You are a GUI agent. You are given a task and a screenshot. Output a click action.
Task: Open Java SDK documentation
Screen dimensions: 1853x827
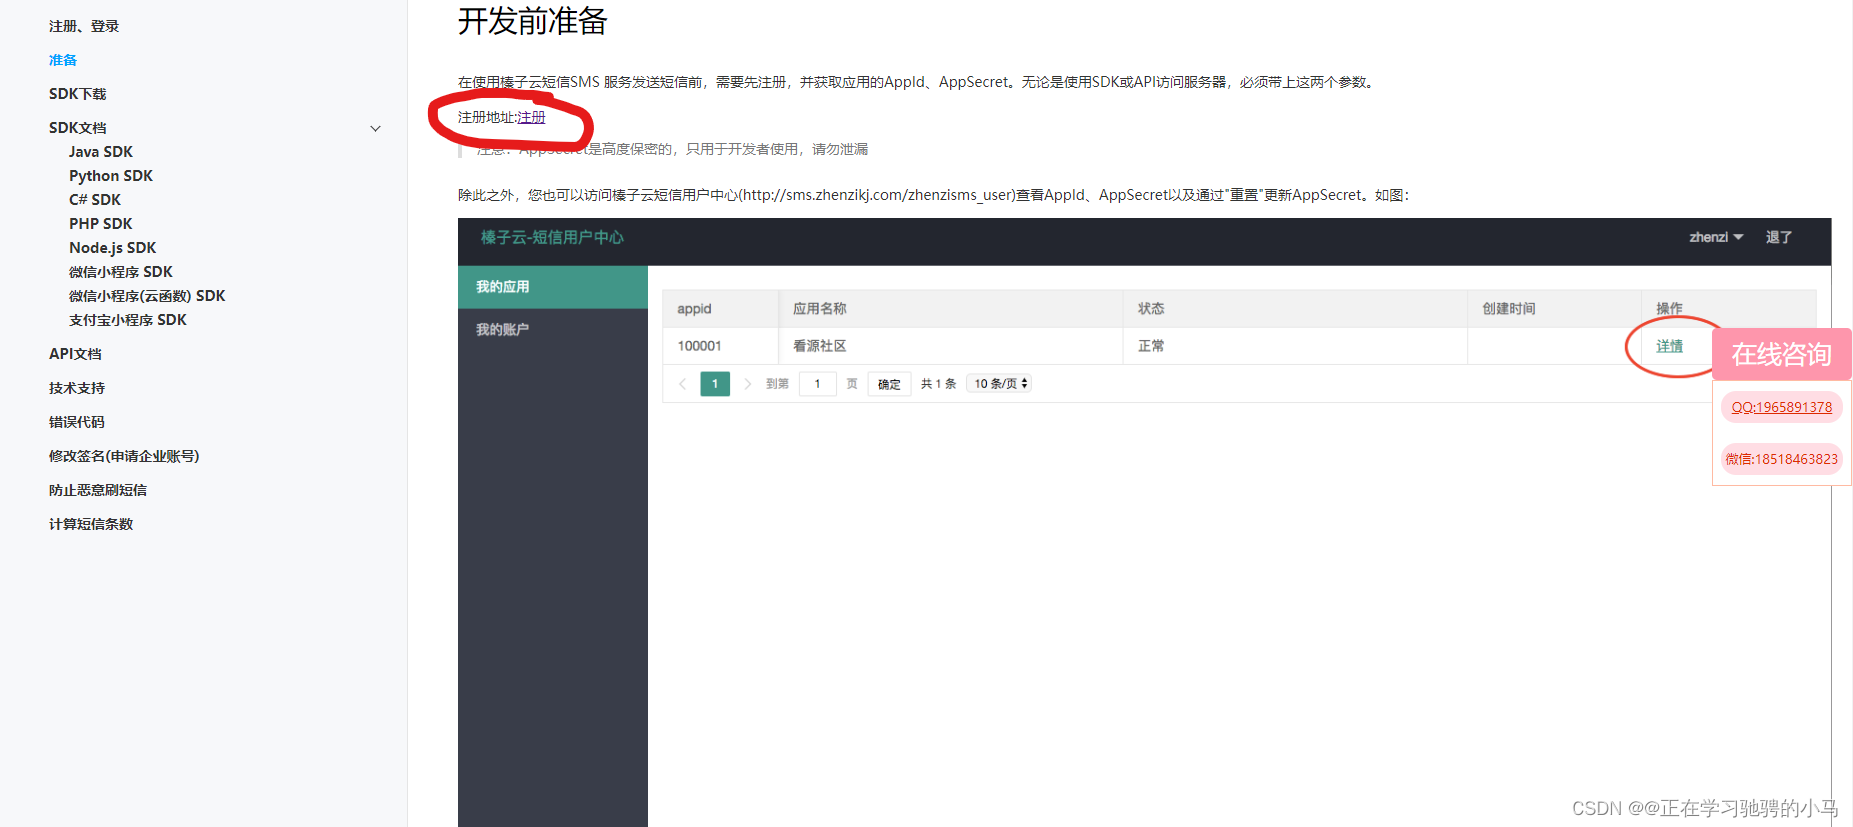coord(101,152)
